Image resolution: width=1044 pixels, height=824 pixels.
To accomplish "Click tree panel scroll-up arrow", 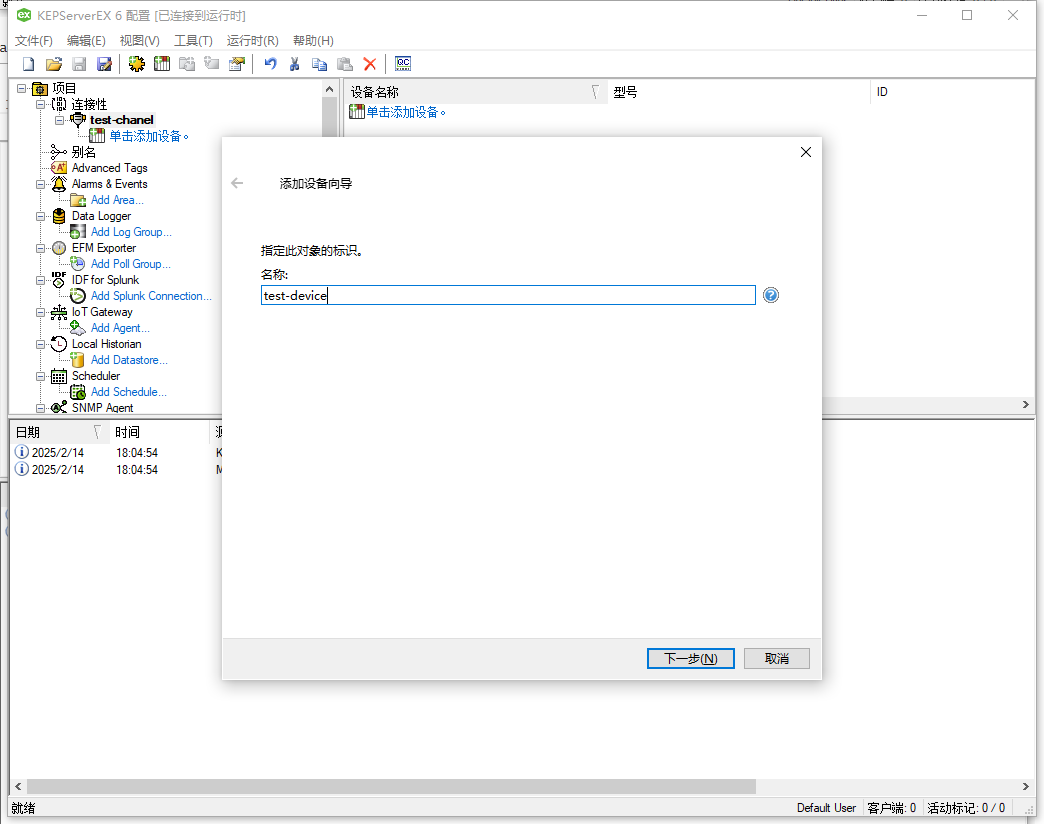I will pos(330,89).
